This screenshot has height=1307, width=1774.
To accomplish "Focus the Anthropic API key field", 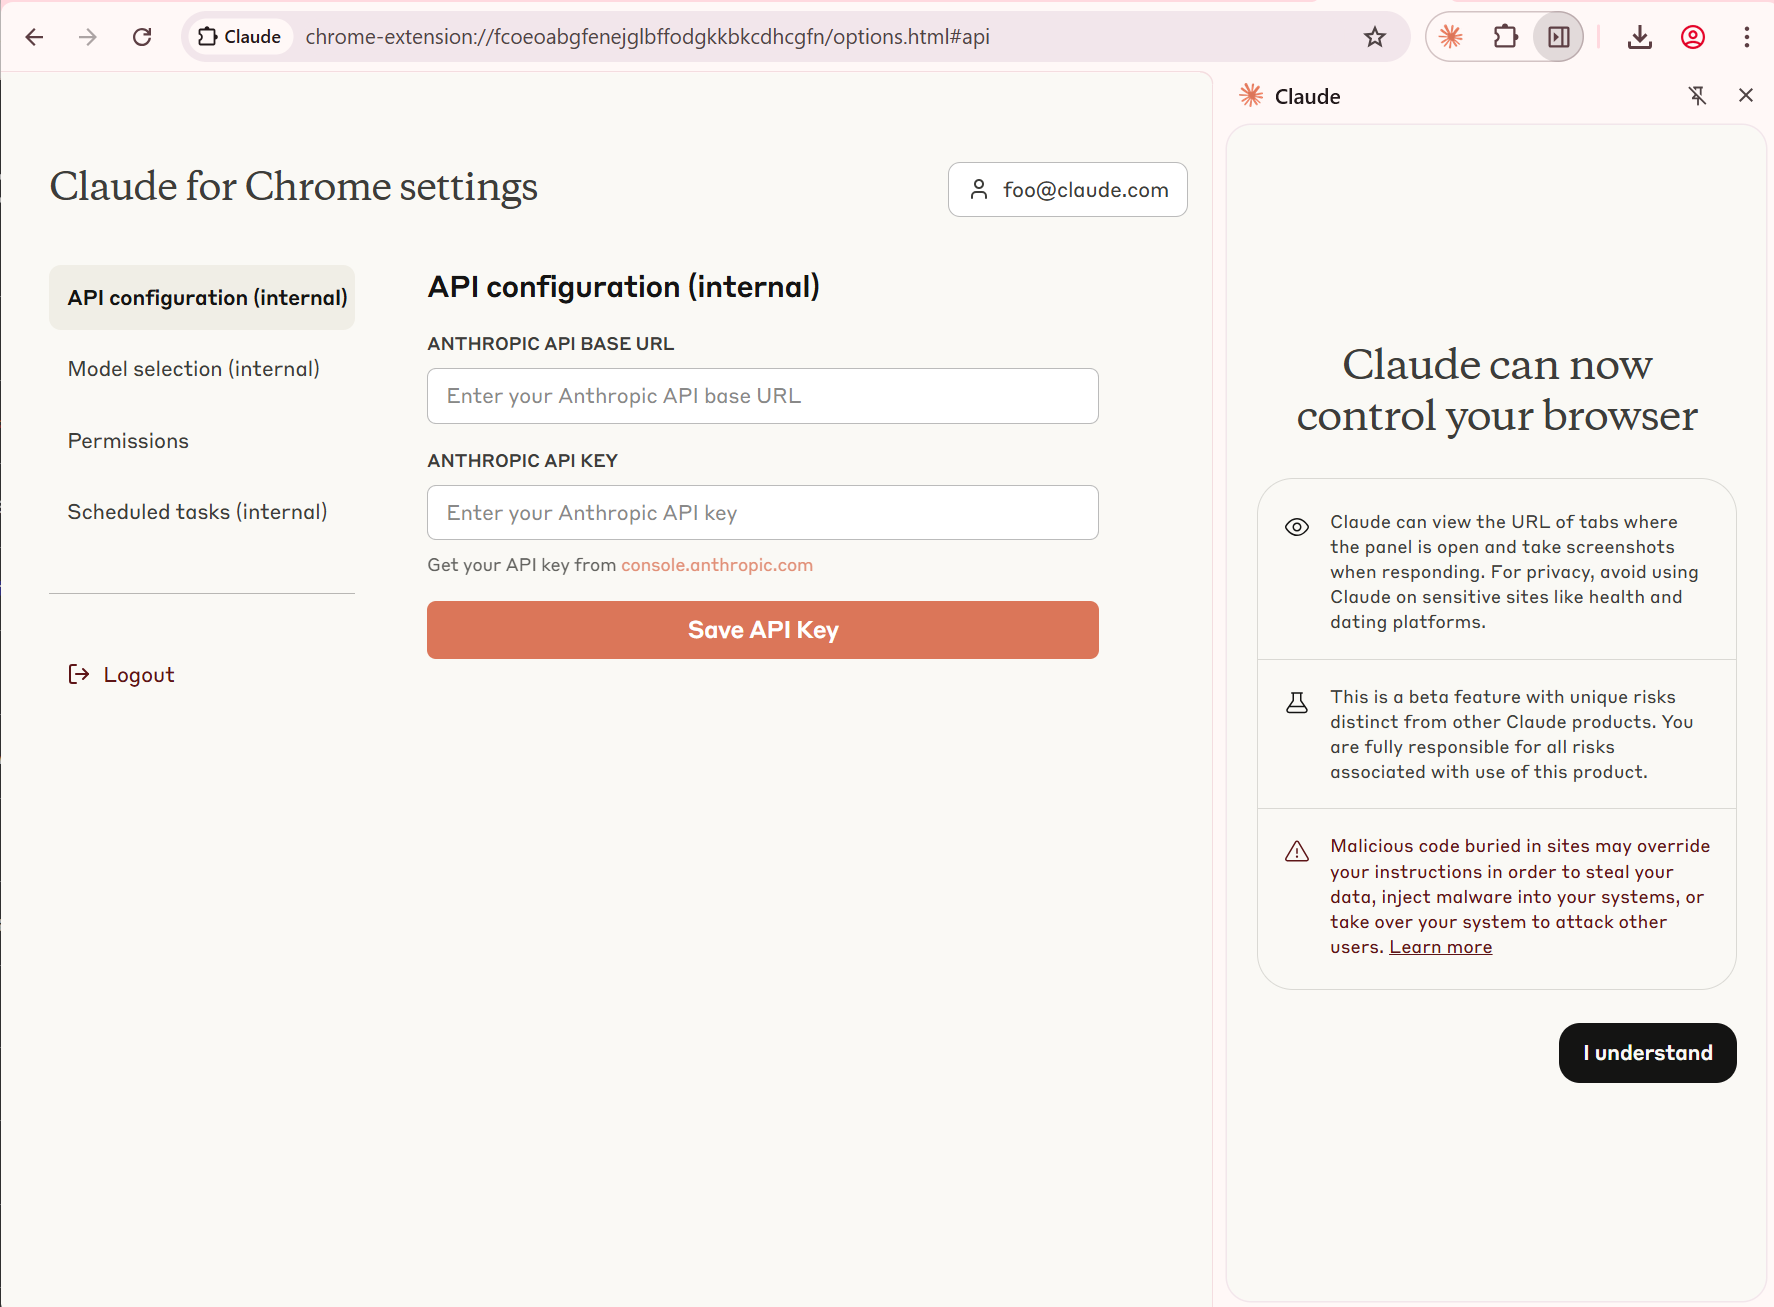I will [x=762, y=513].
